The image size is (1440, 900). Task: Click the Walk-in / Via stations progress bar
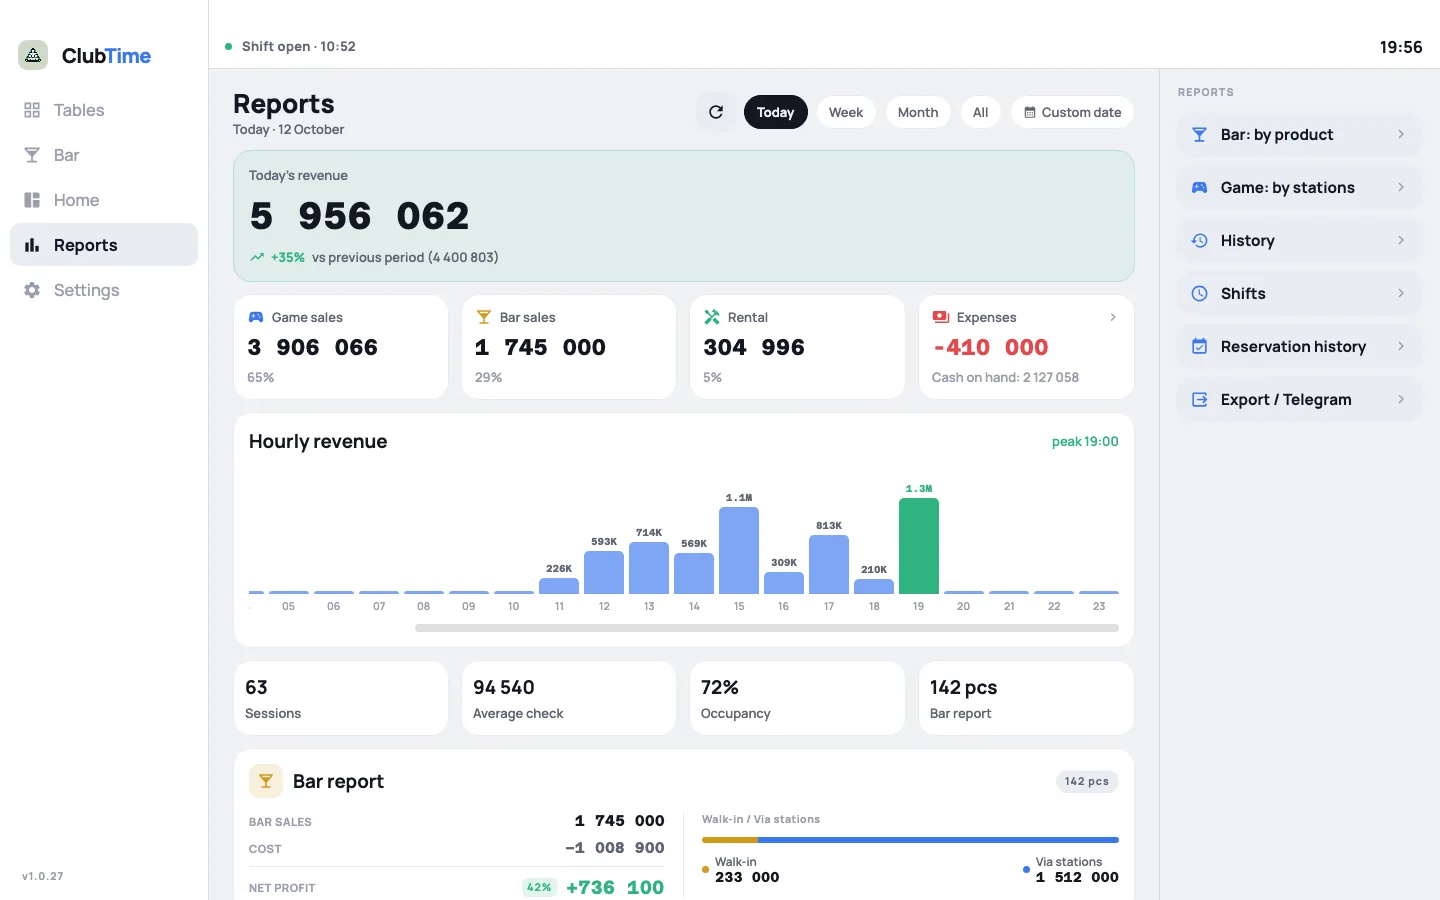tap(910, 840)
